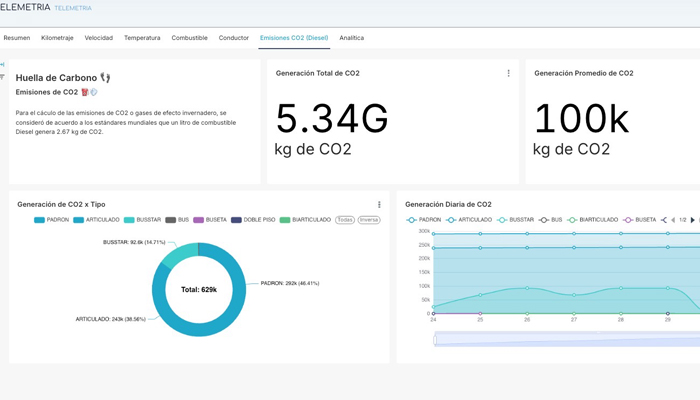Go to next legend page arrow
The image size is (700, 400).
692,220
